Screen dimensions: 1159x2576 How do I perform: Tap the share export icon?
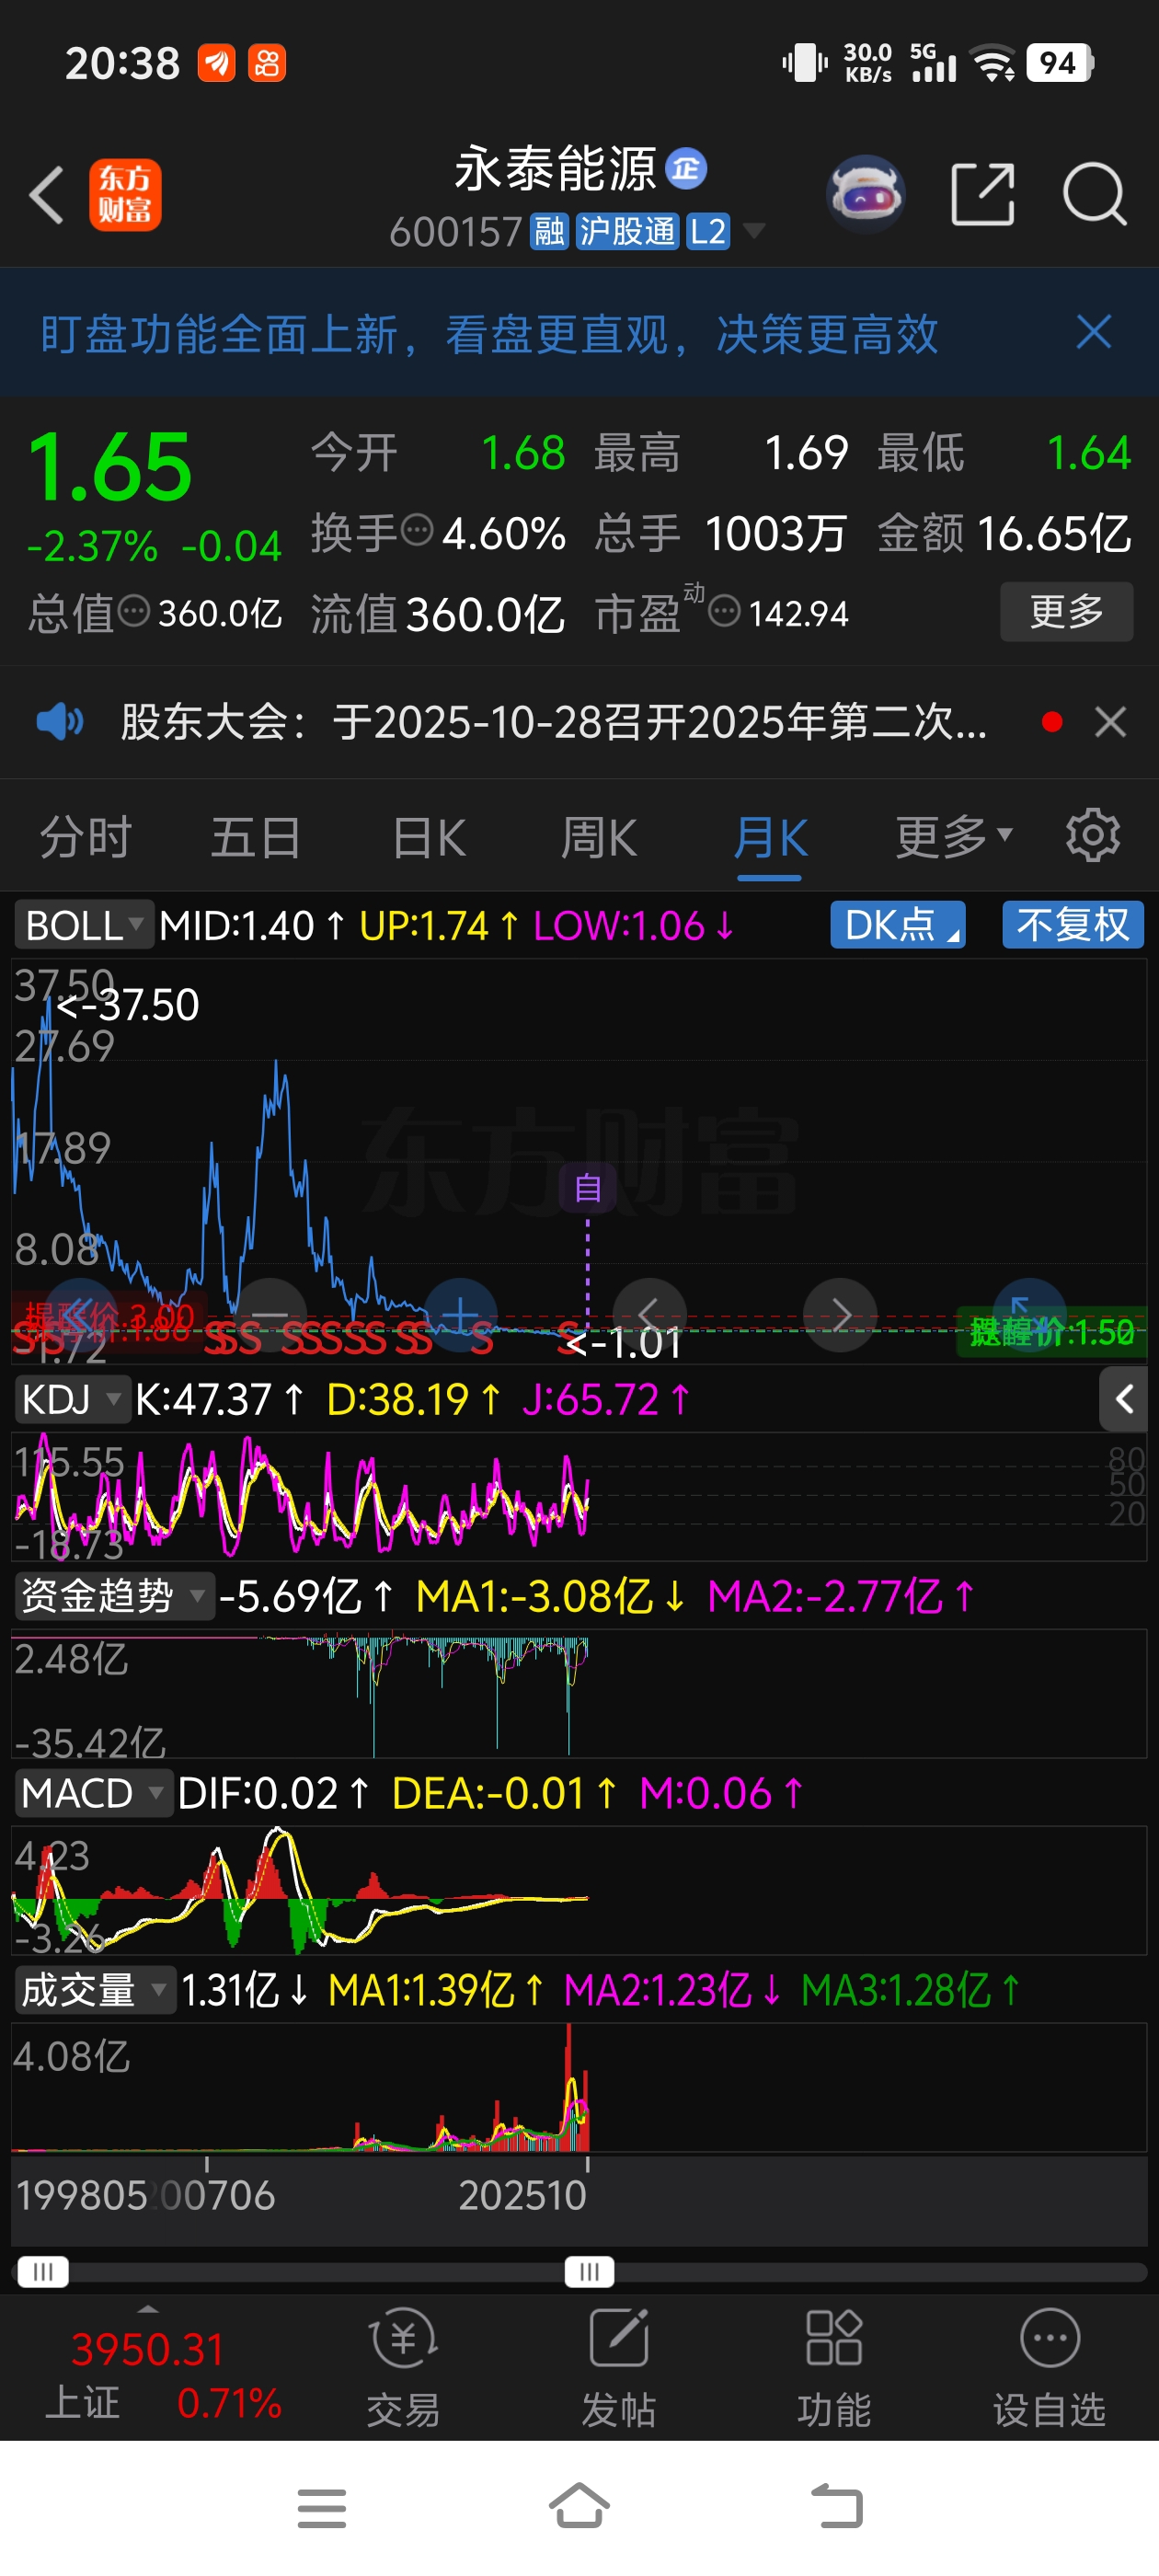(982, 194)
